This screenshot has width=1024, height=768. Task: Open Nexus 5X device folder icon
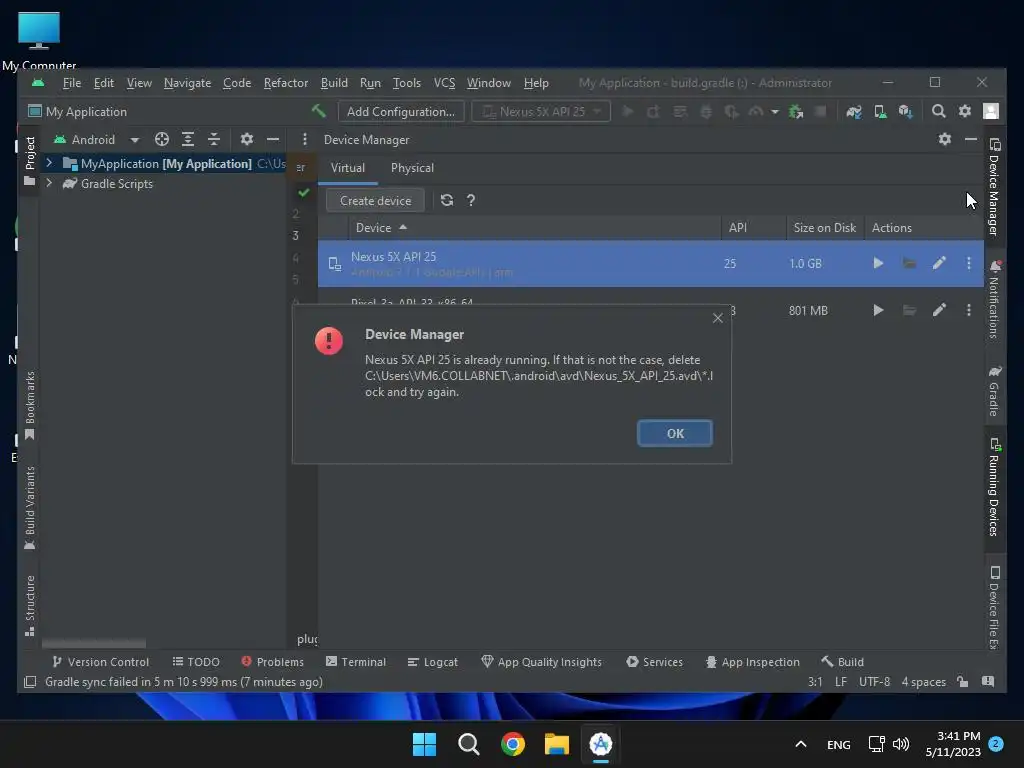909,263
